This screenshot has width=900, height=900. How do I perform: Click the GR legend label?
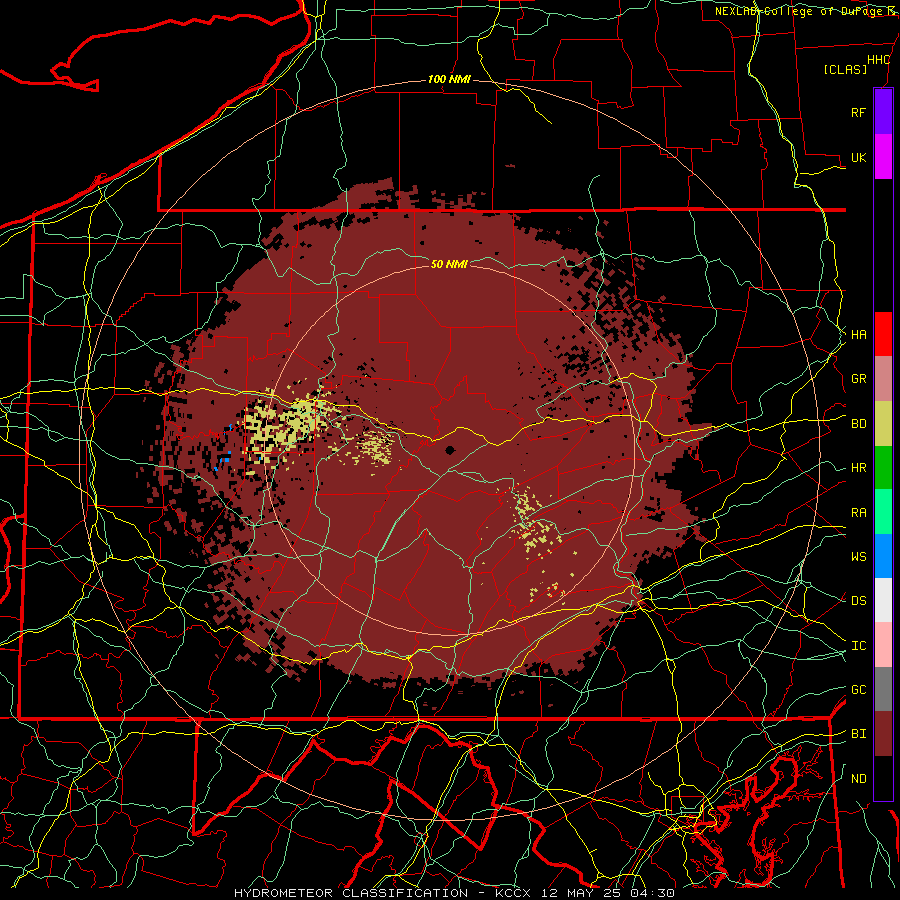[x=858, y=378]
